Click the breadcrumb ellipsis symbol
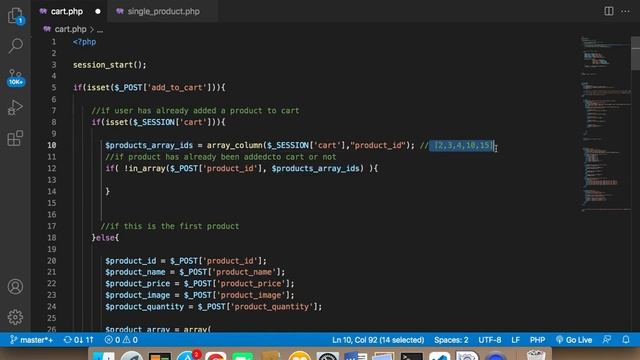640x360 pixels. point(100,29)
